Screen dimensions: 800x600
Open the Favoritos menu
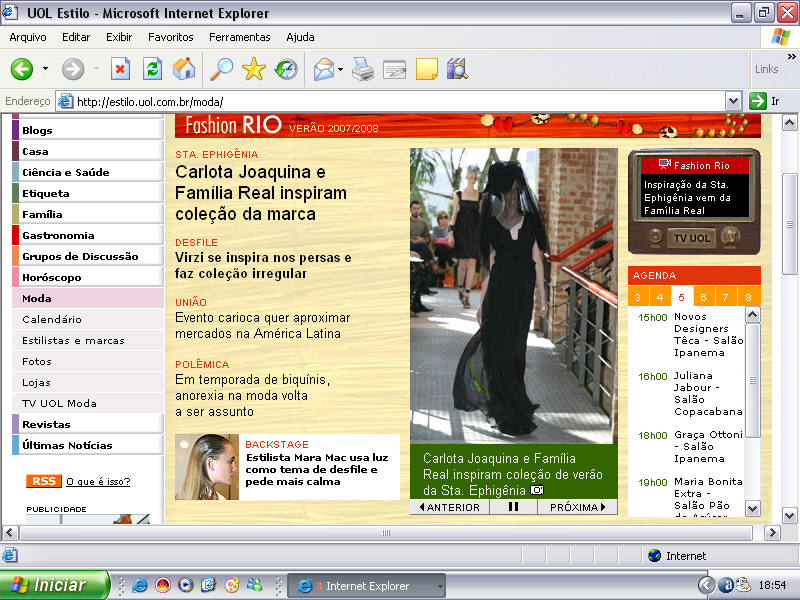pos(170,37)
